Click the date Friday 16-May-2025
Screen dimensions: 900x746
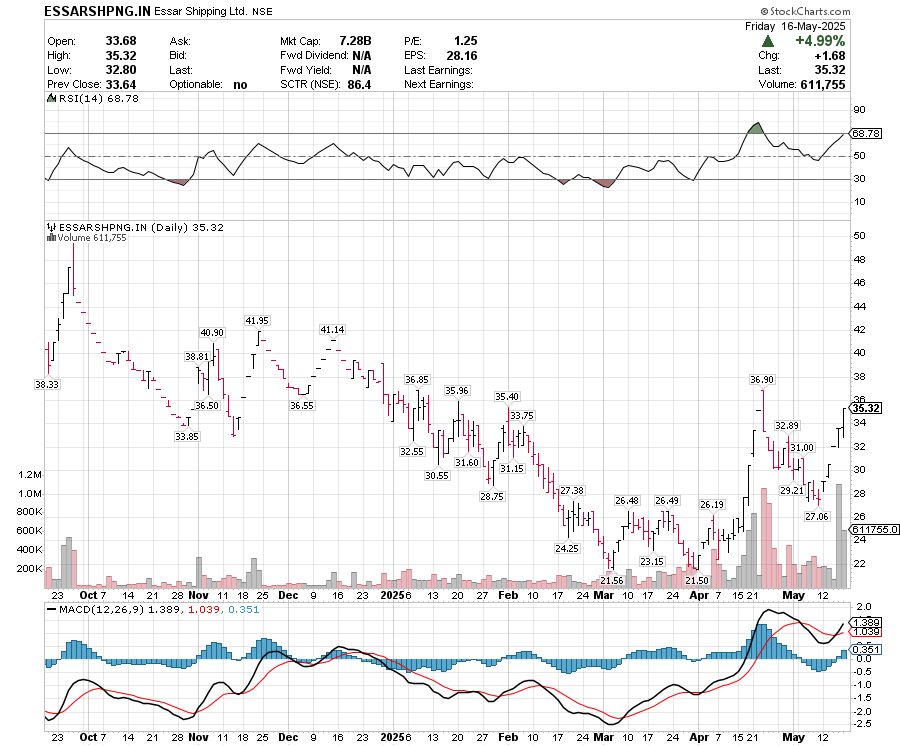pyautogui.click(x=795, y=26)
